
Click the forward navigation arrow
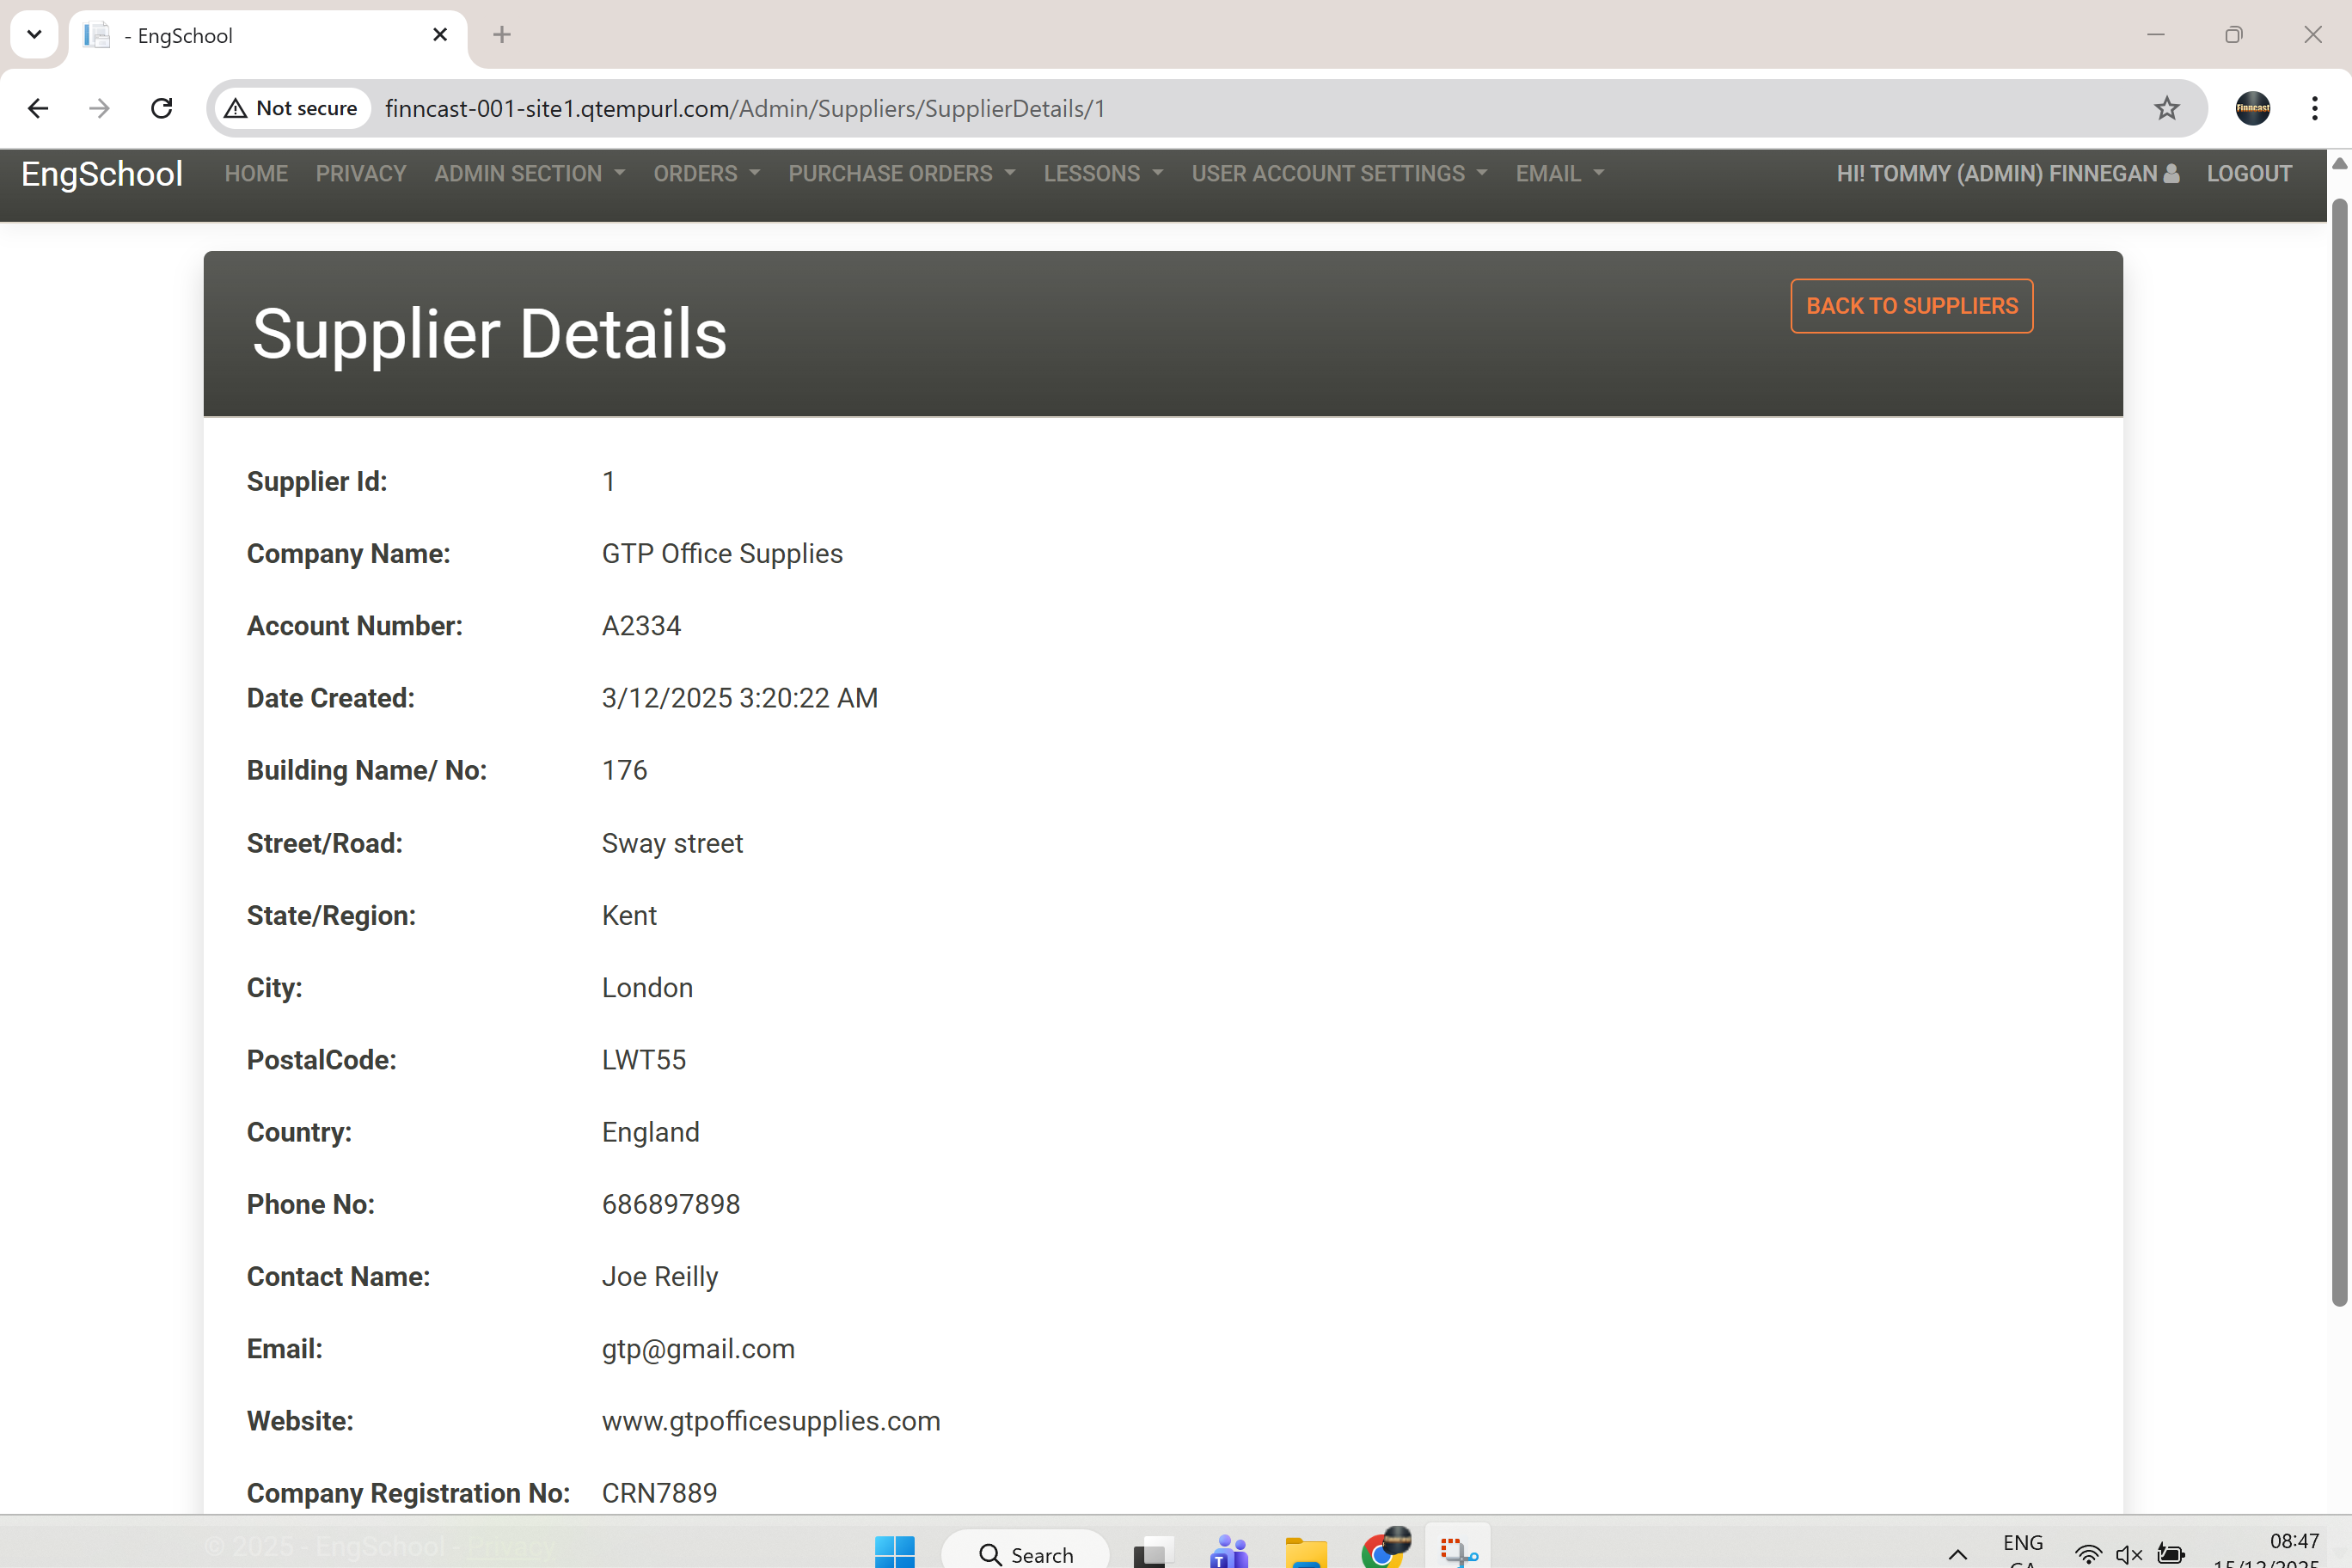[98, 108]
